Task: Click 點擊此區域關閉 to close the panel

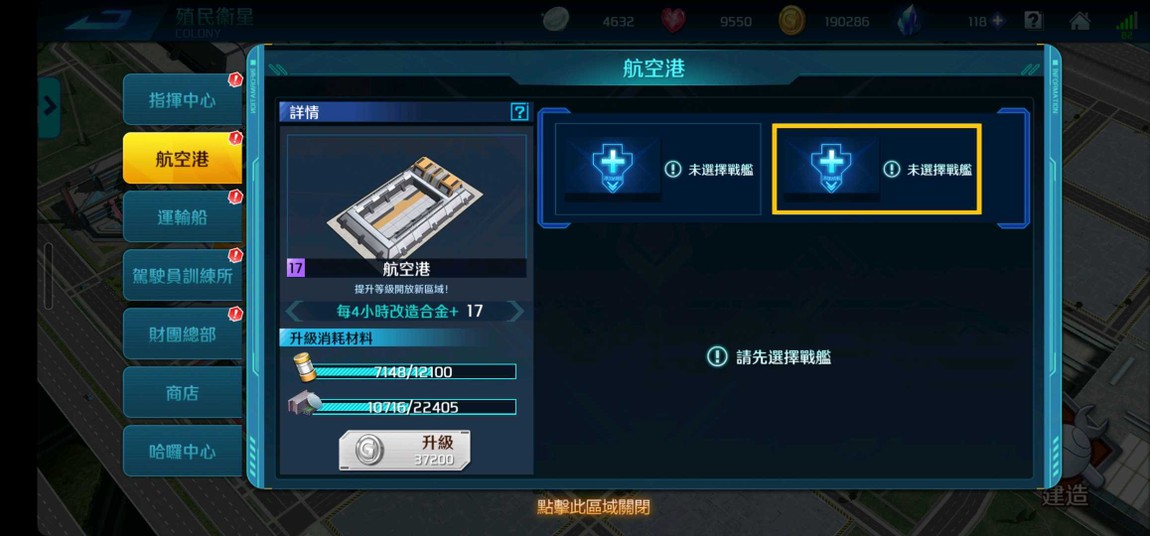Action: 593,507
